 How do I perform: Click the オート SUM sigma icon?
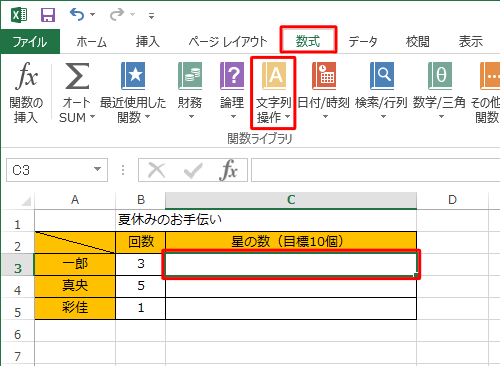click(77, 76)
